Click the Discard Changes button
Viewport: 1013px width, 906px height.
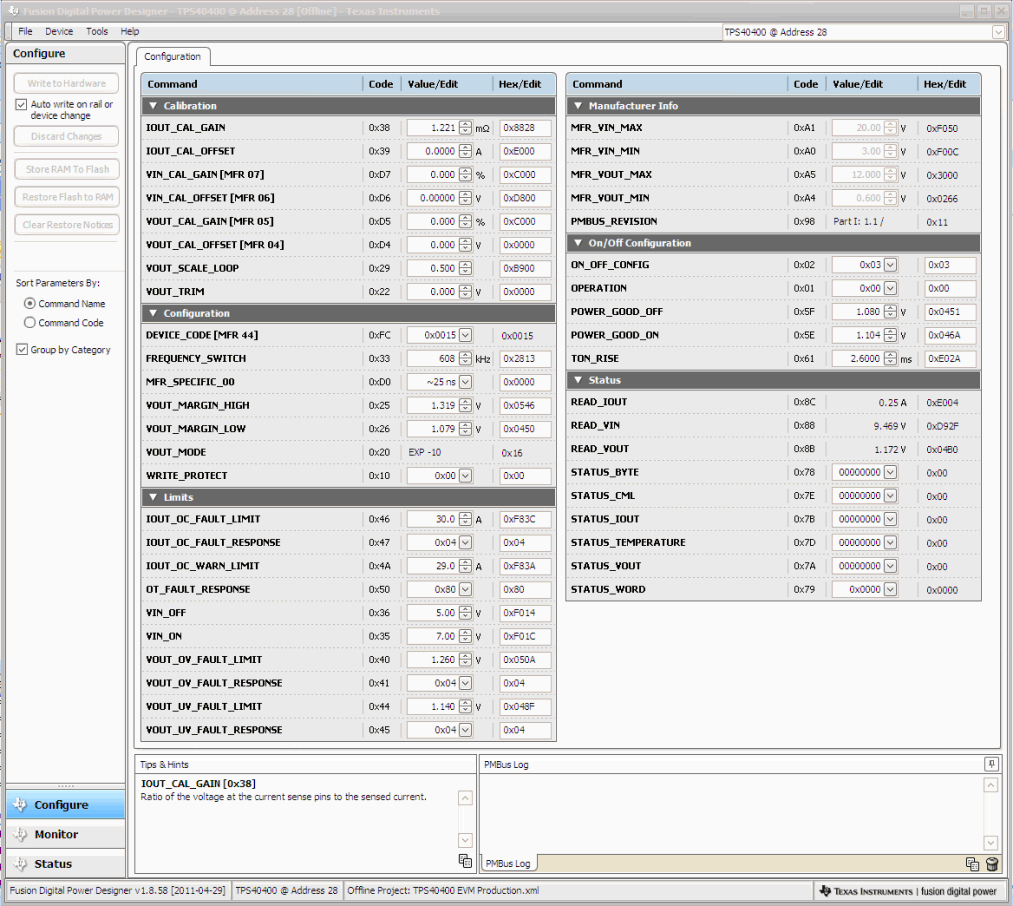[x=65, y=136]
